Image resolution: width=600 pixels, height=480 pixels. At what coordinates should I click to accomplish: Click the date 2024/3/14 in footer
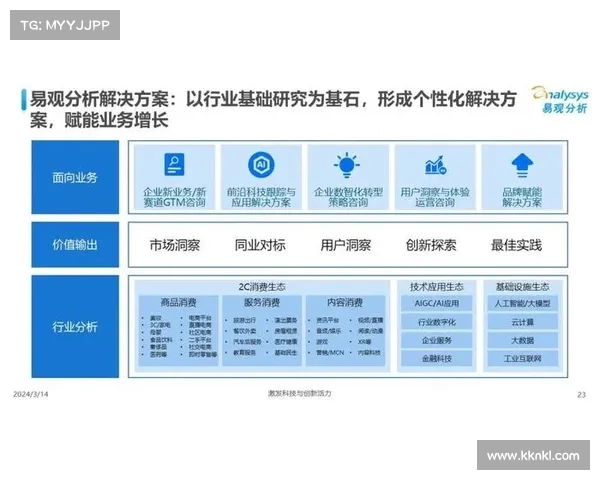[31, 394]
